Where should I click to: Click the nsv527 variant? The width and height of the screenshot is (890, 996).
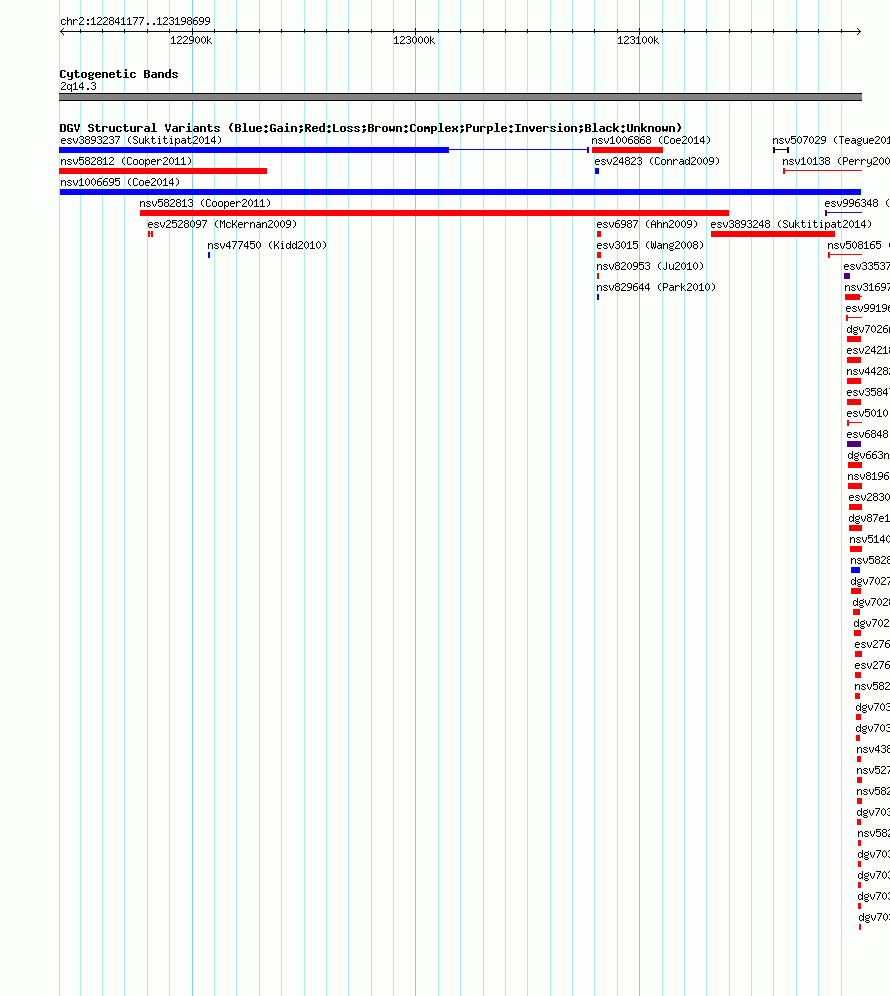click(x=860, y=779)
